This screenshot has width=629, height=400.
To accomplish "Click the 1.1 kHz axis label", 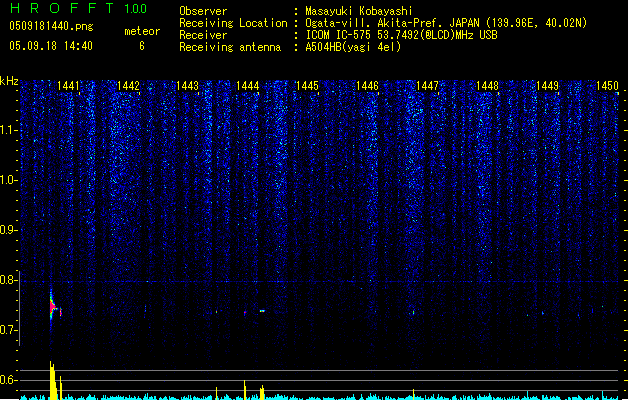I will pos(9,130).
